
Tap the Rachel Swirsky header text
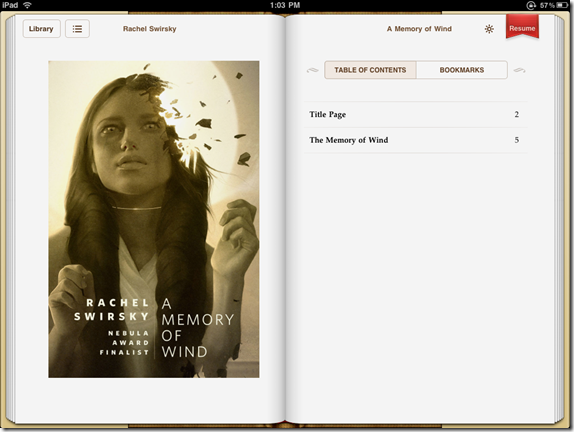(x=150, y=29)
